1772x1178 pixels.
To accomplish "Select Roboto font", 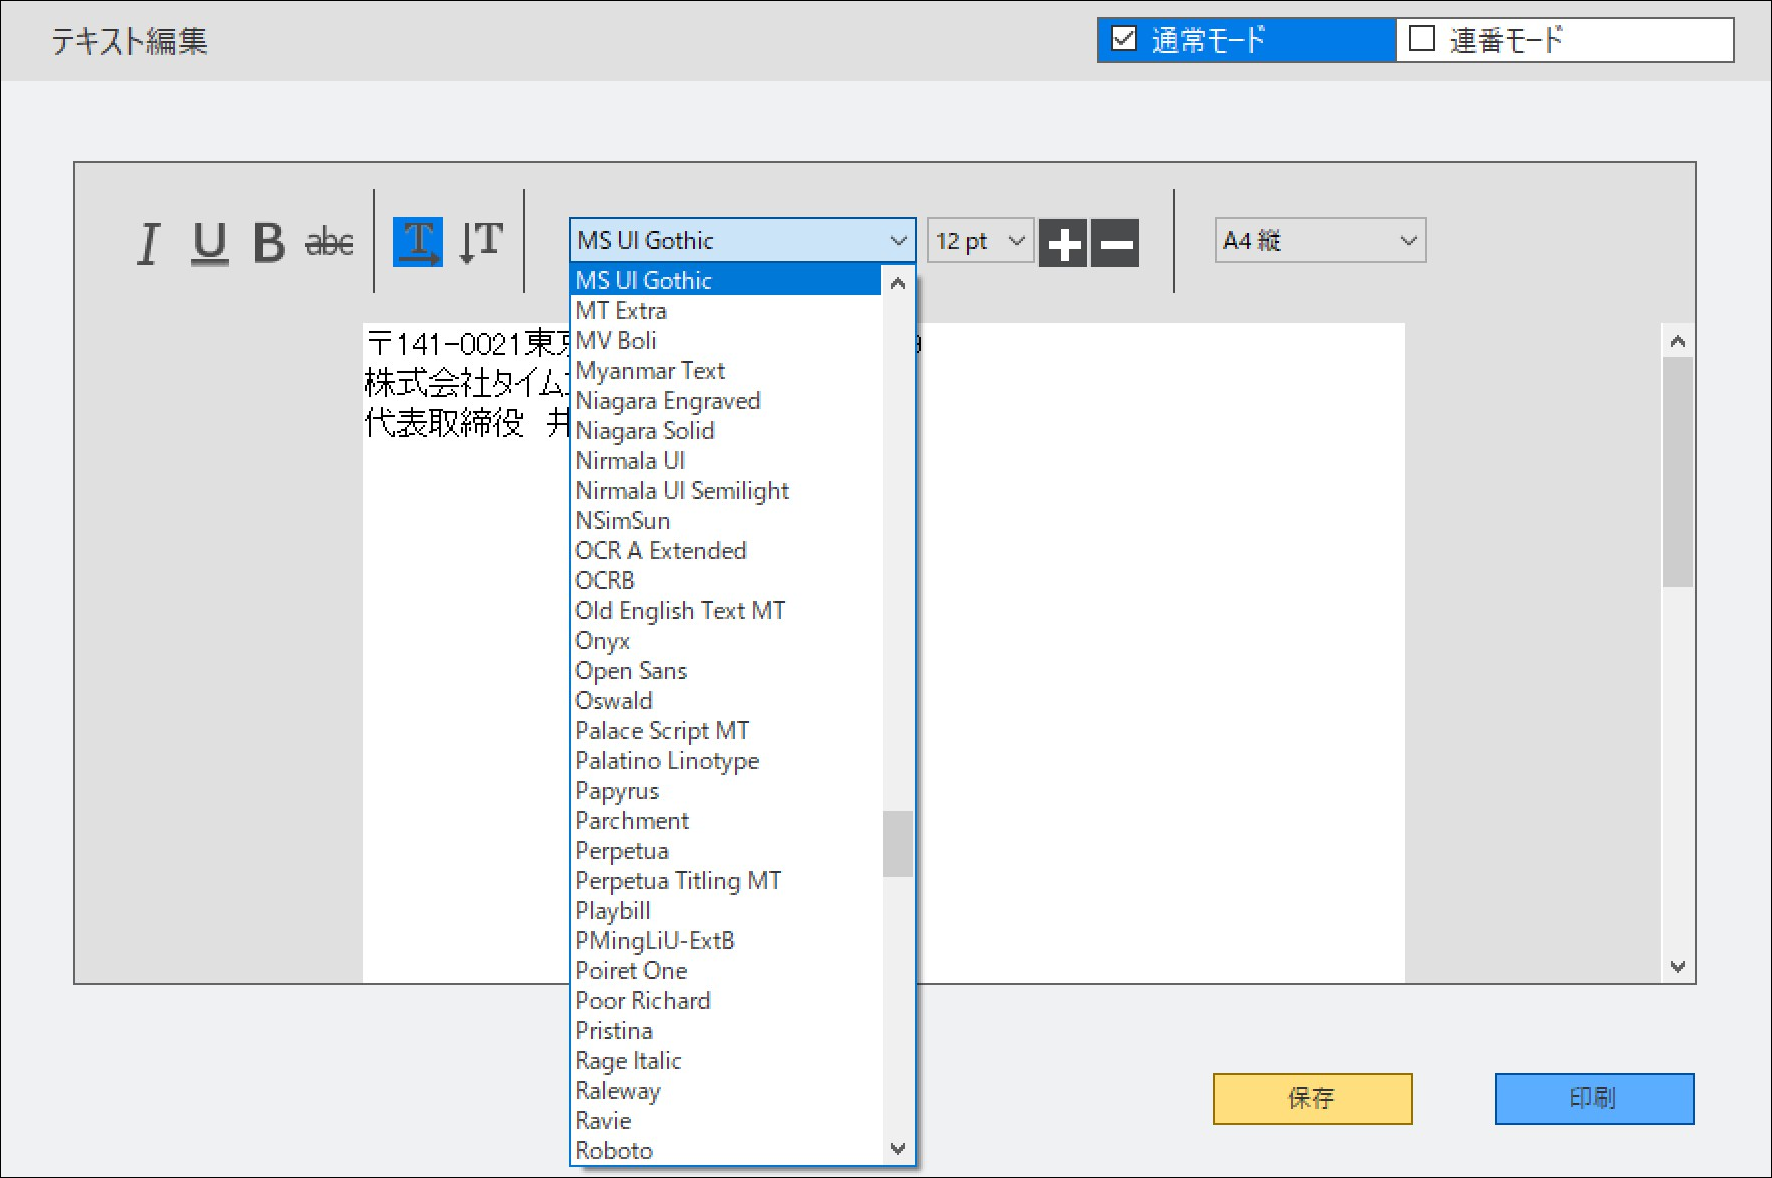I will pyautogui.click(x=727, y=1150).
